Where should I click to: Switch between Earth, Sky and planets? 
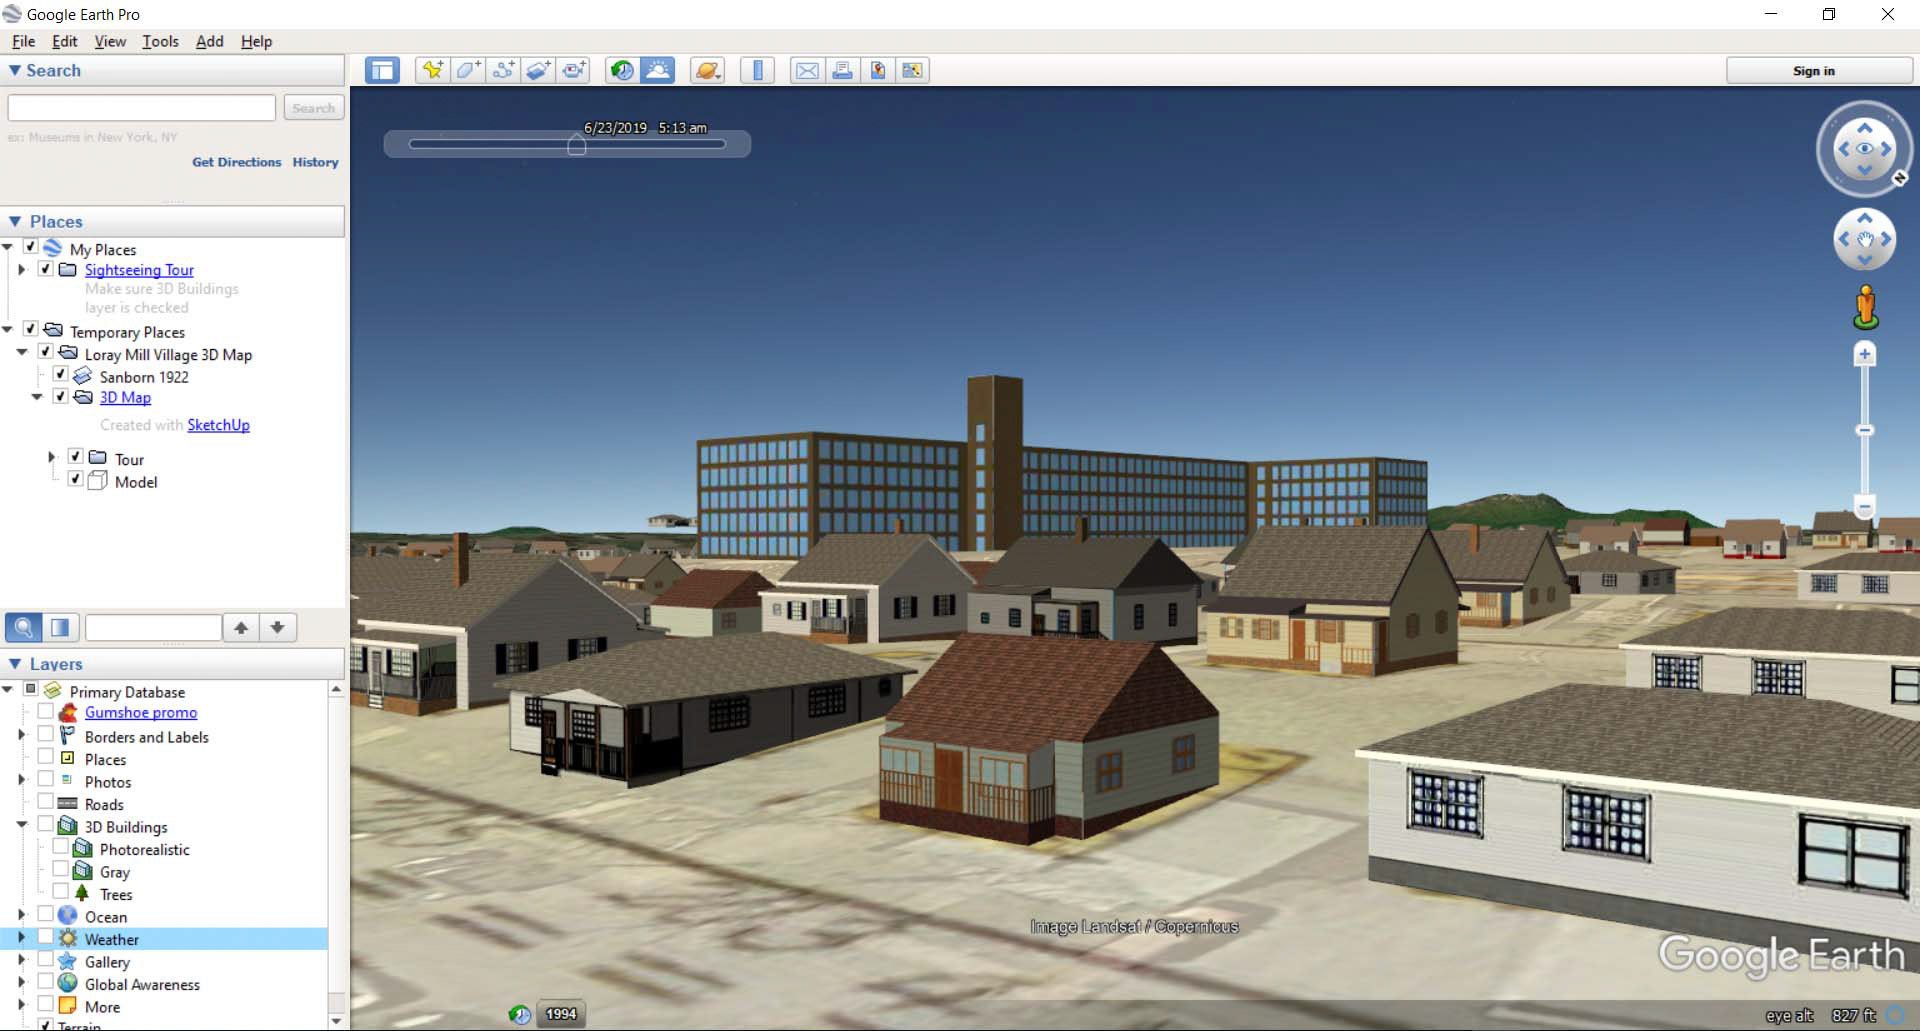coord(707,70)
